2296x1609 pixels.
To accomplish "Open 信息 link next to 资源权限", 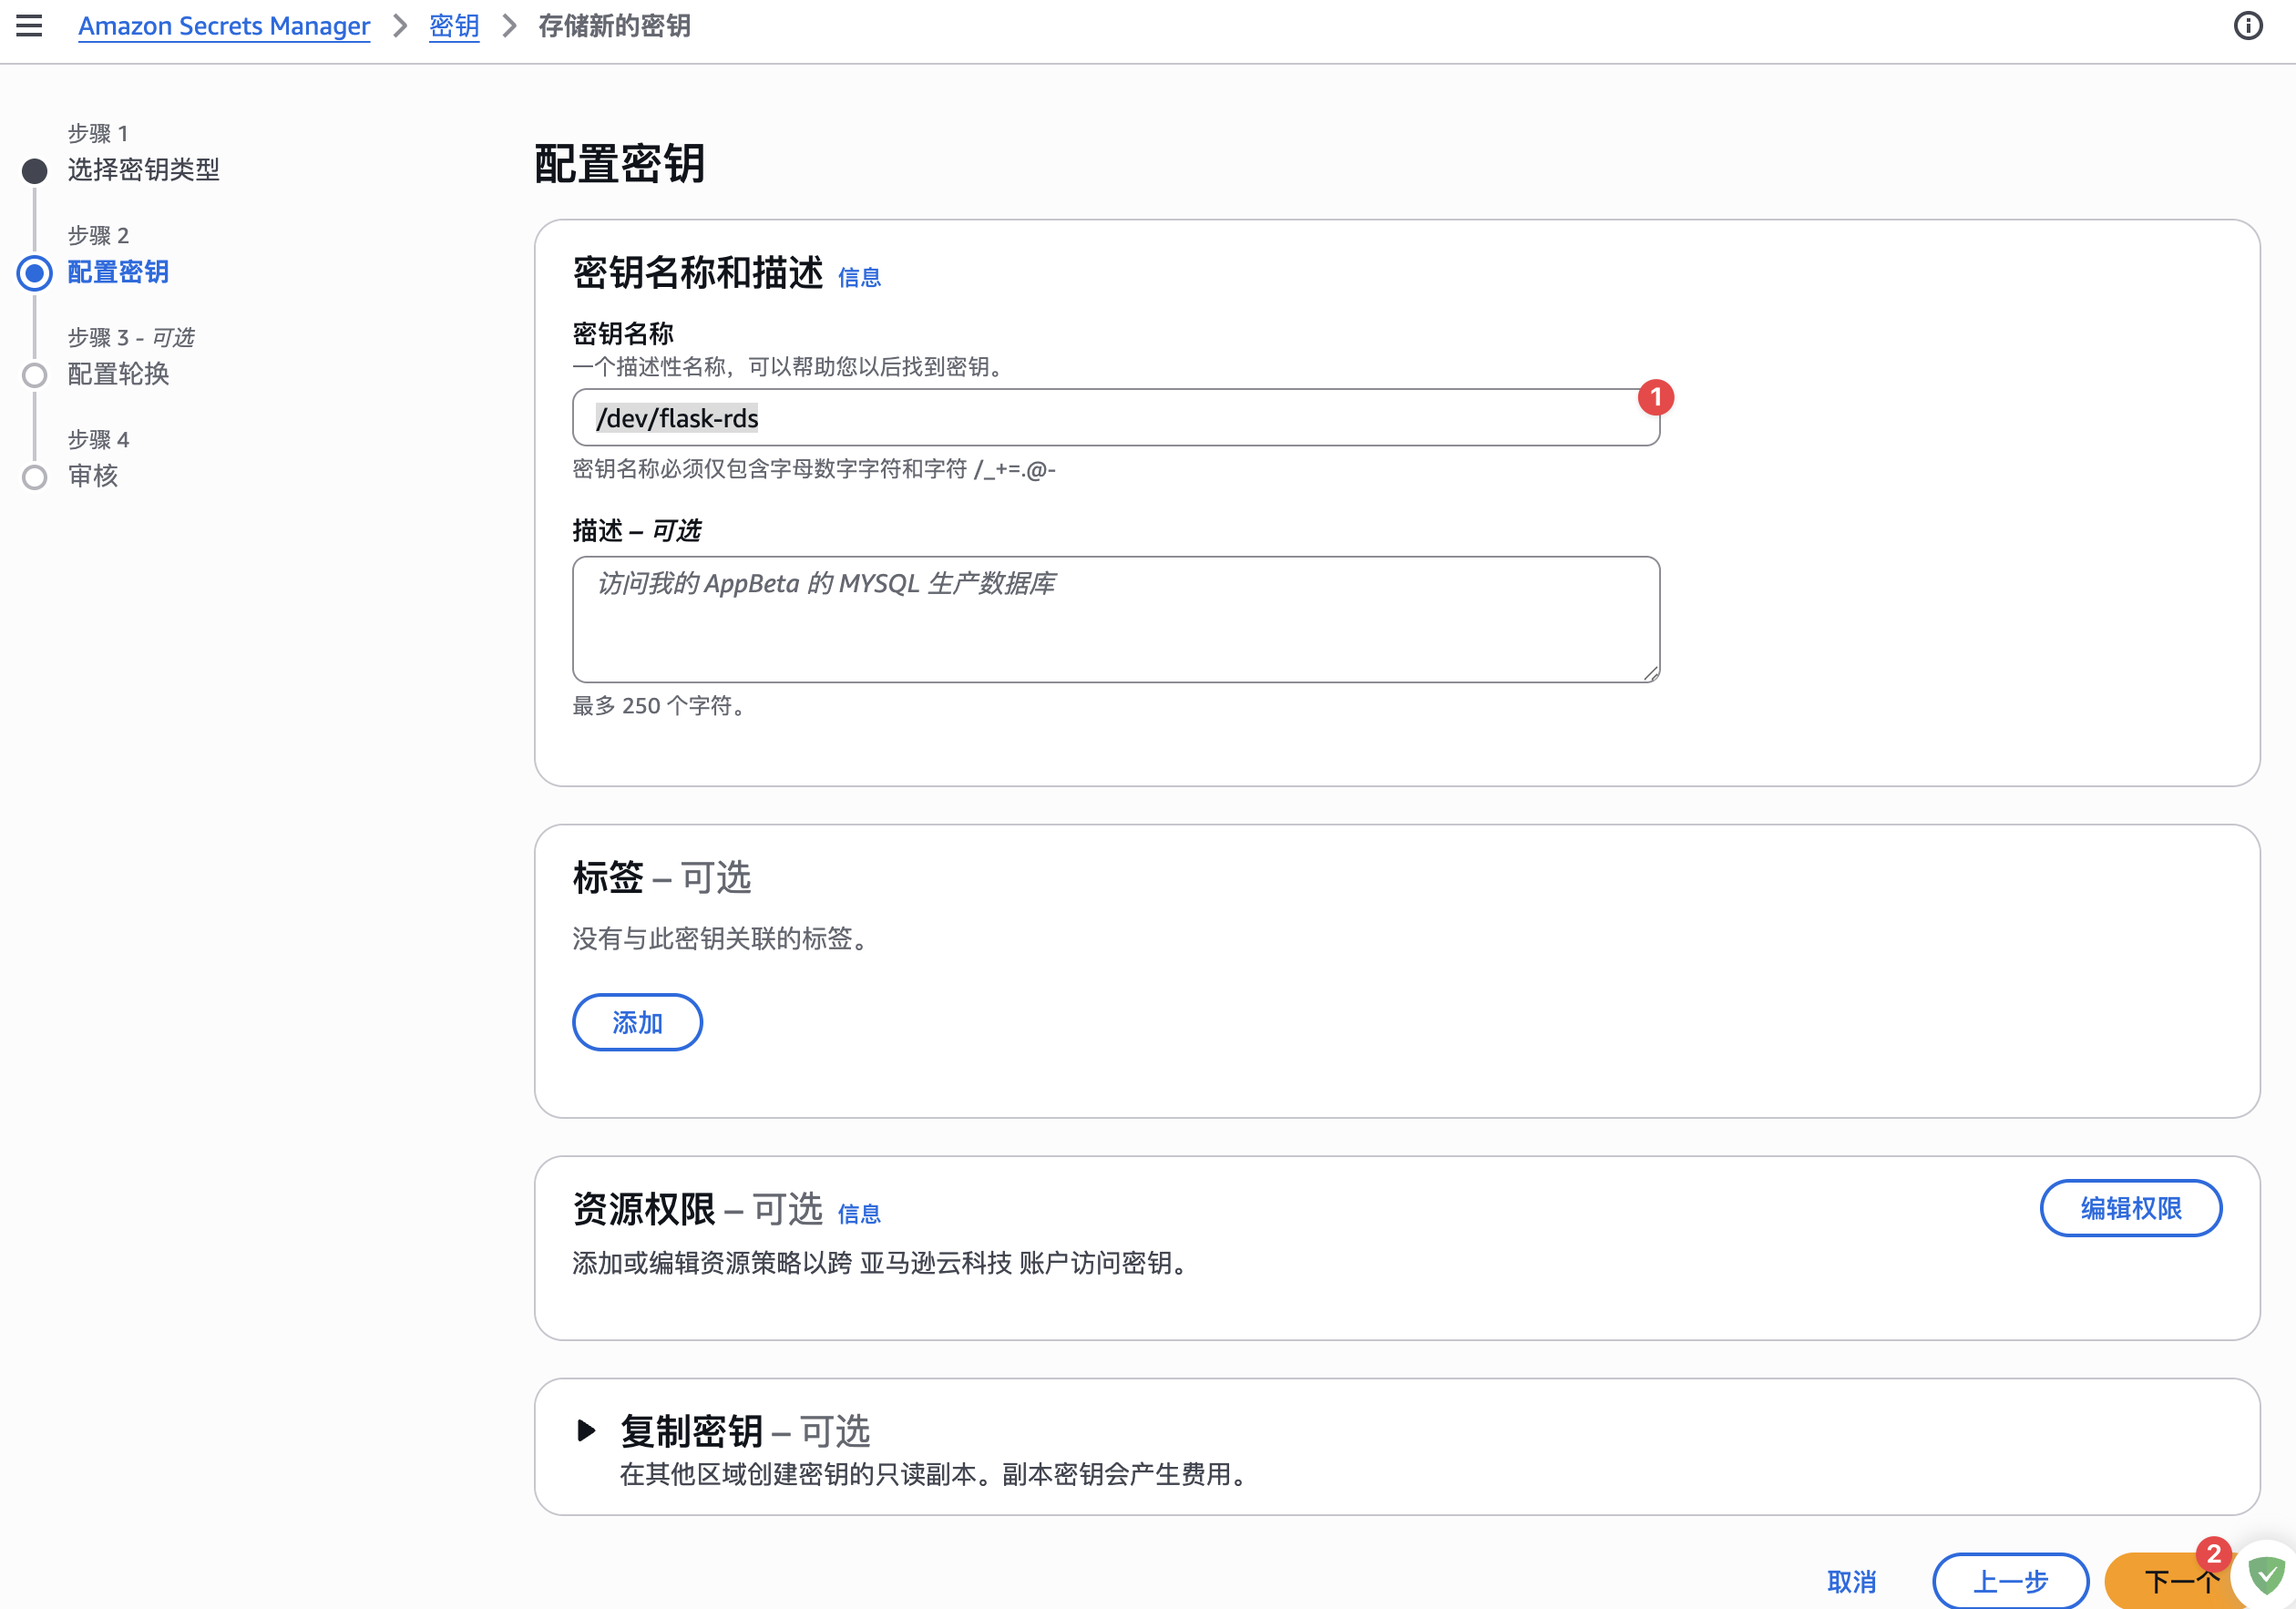I will coord(858,1213).
